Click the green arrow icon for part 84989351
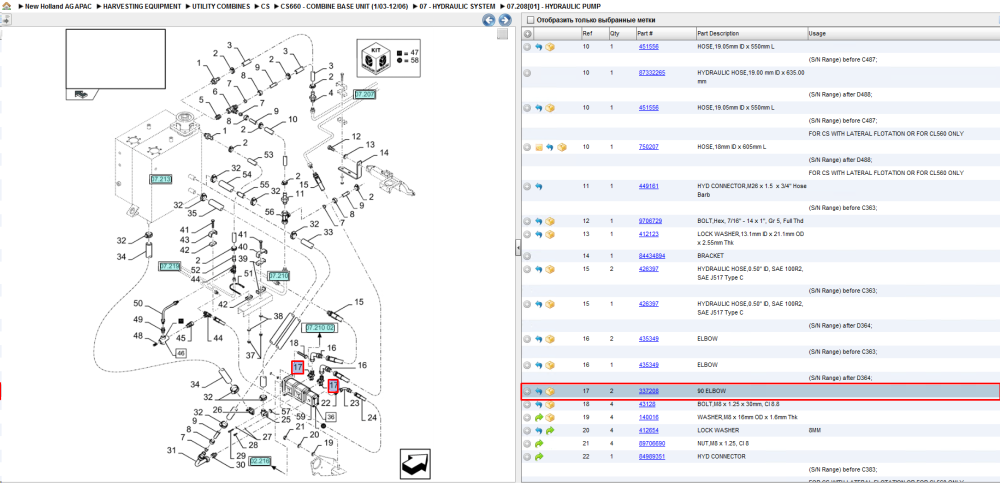Screen dimensions: 1000x483 pos(539,457)
